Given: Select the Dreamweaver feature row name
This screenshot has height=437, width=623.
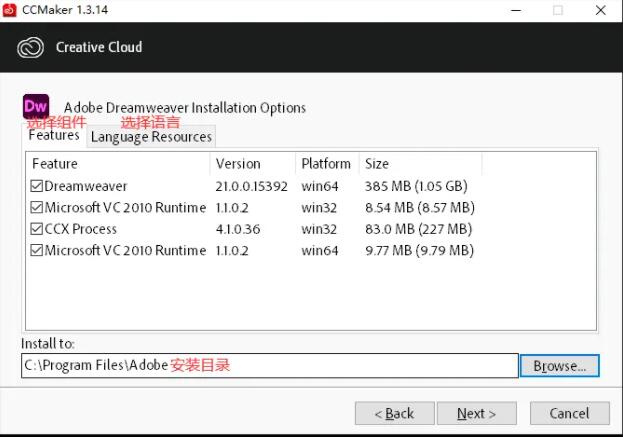Looking at the screenshot, I should (86, 186).
